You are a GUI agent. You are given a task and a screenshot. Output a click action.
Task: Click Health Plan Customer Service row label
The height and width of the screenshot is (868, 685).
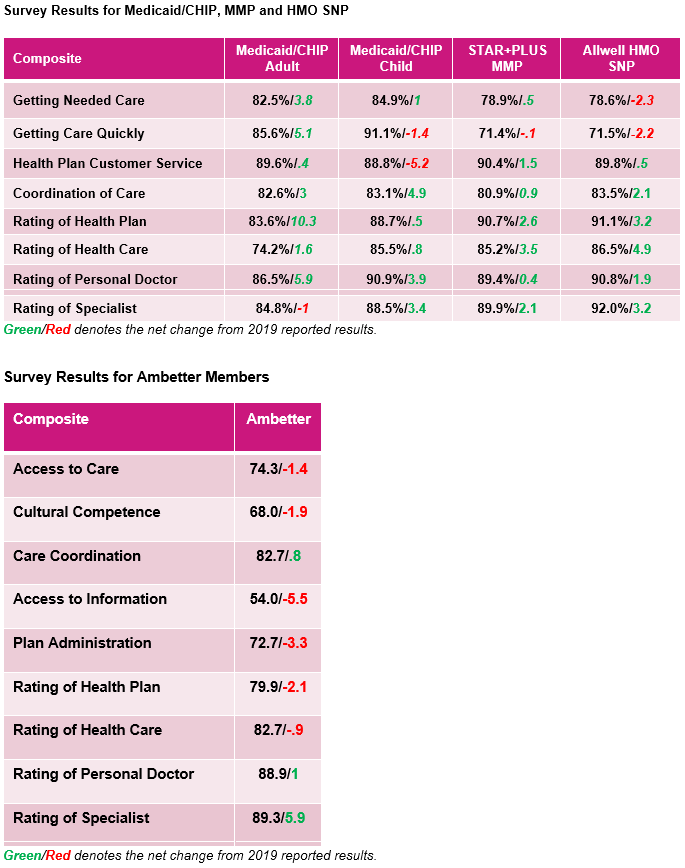point(107,163)
